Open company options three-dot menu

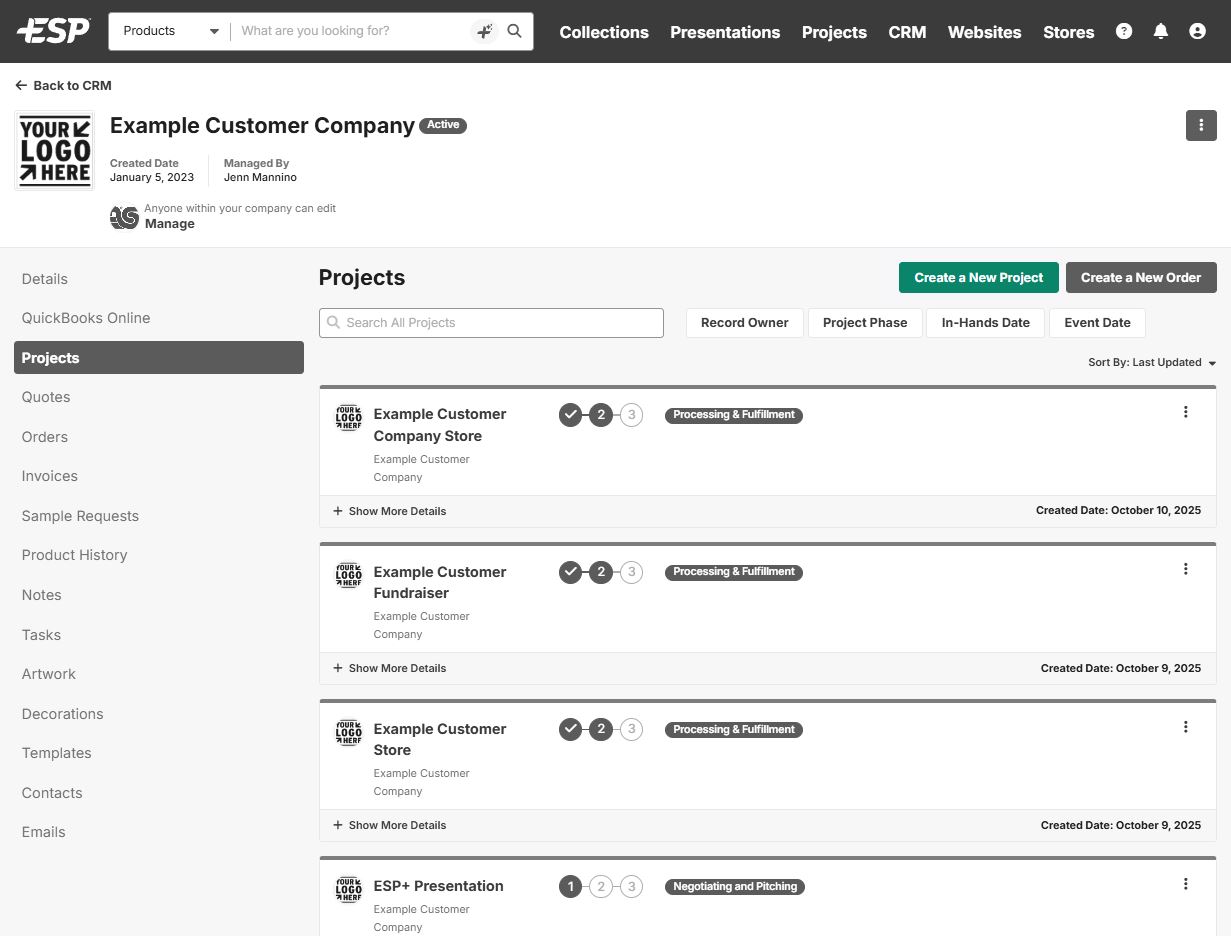[x=1201, y=126]
